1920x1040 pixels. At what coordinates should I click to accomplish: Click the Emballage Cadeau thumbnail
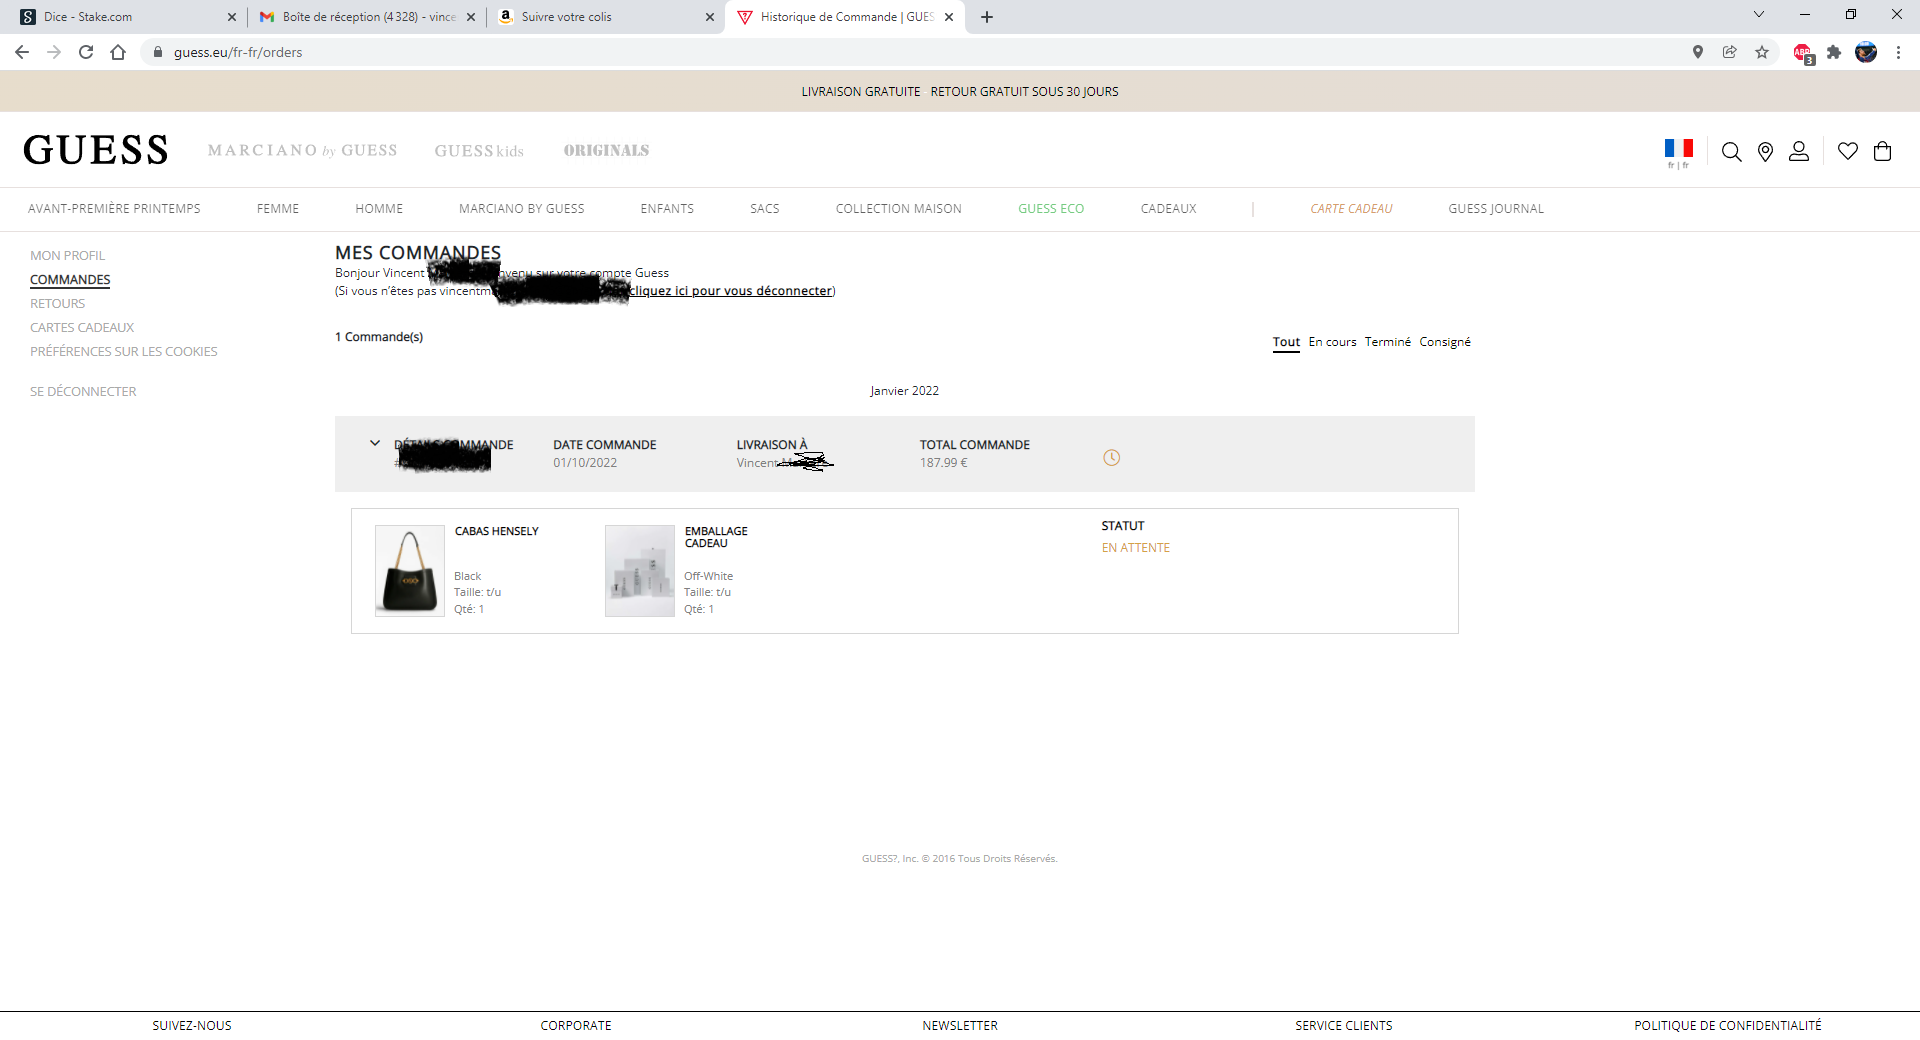pos(640,571)
